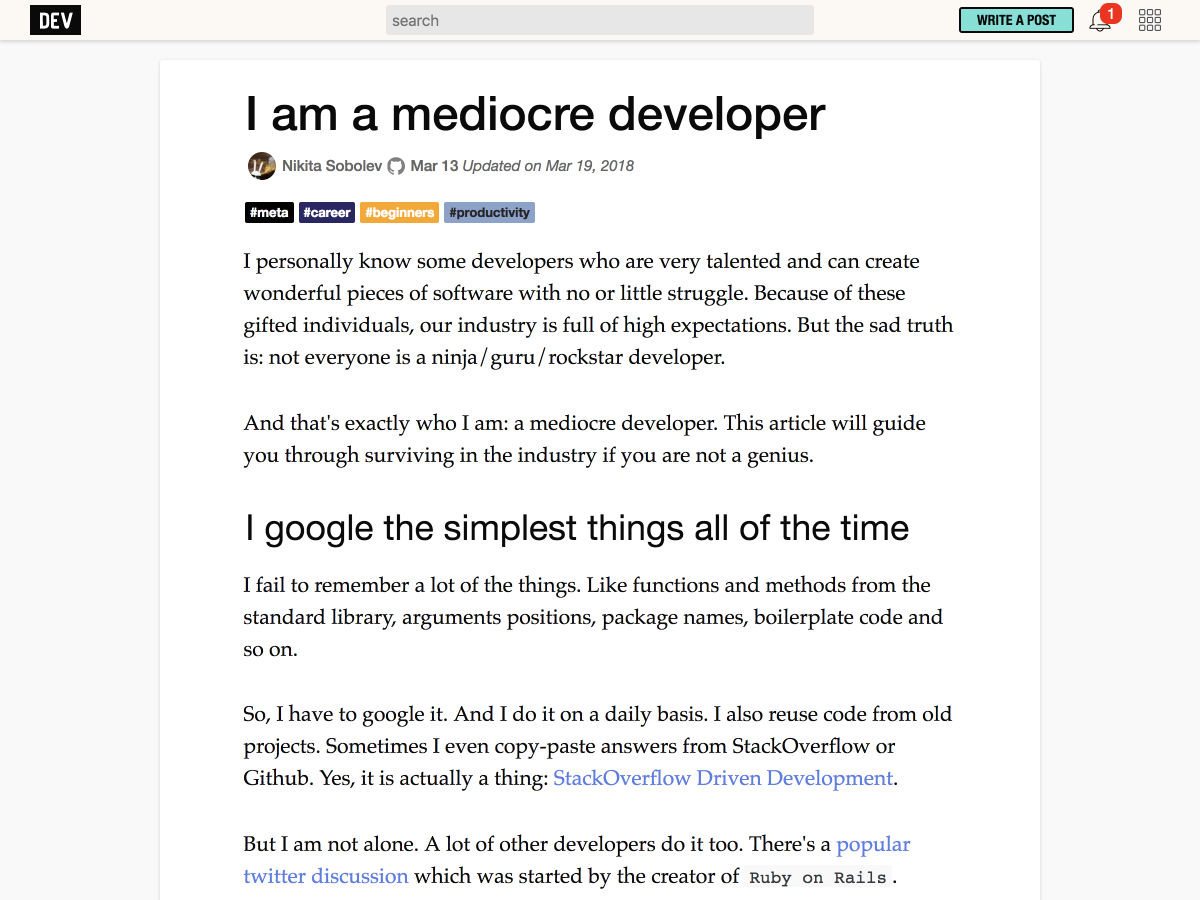
Task: Open Nikita Sobolev's avatar picture
Action: pos(262,166)
